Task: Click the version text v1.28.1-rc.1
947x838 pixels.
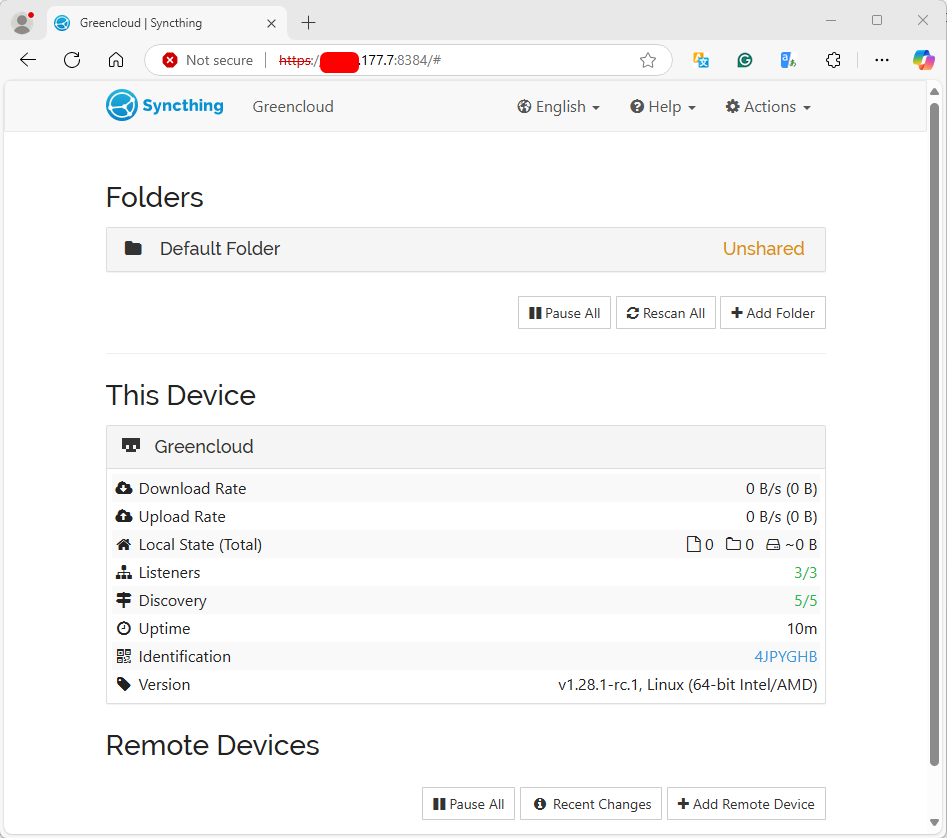Action: click(687, 685)
